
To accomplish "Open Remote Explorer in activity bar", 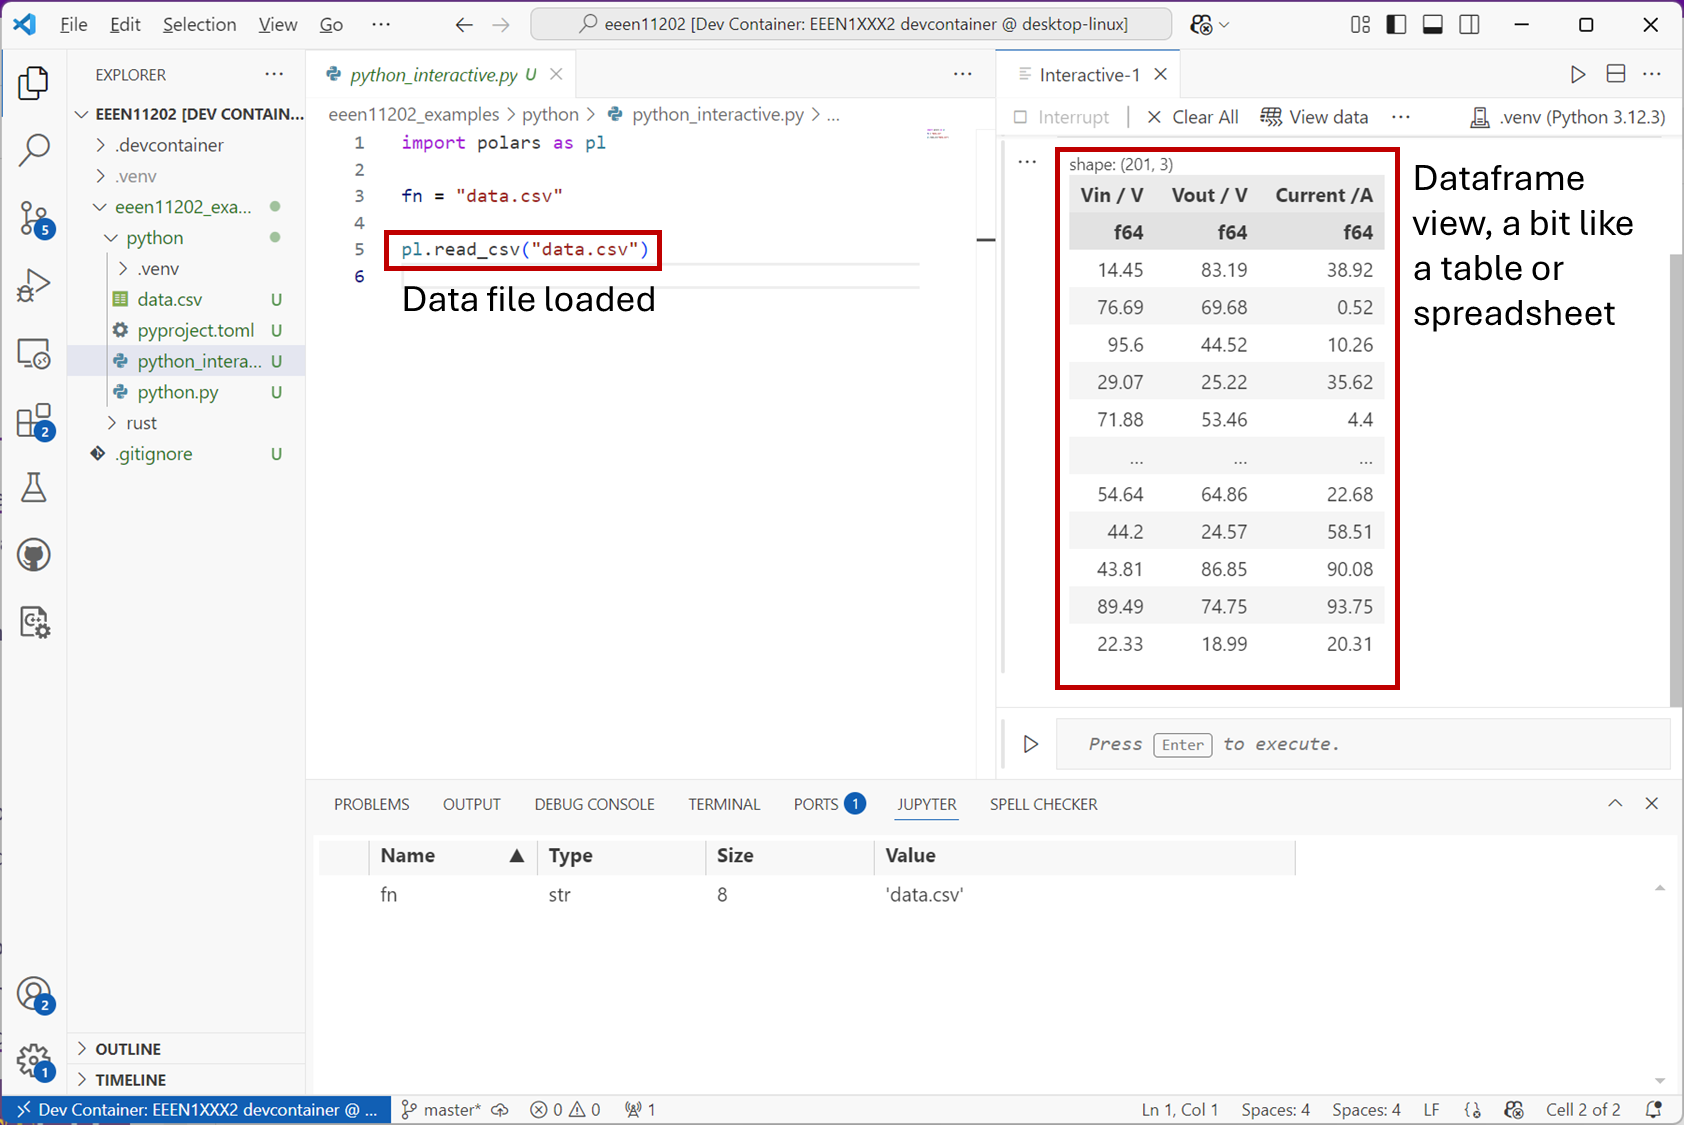I will pos(34,354).
